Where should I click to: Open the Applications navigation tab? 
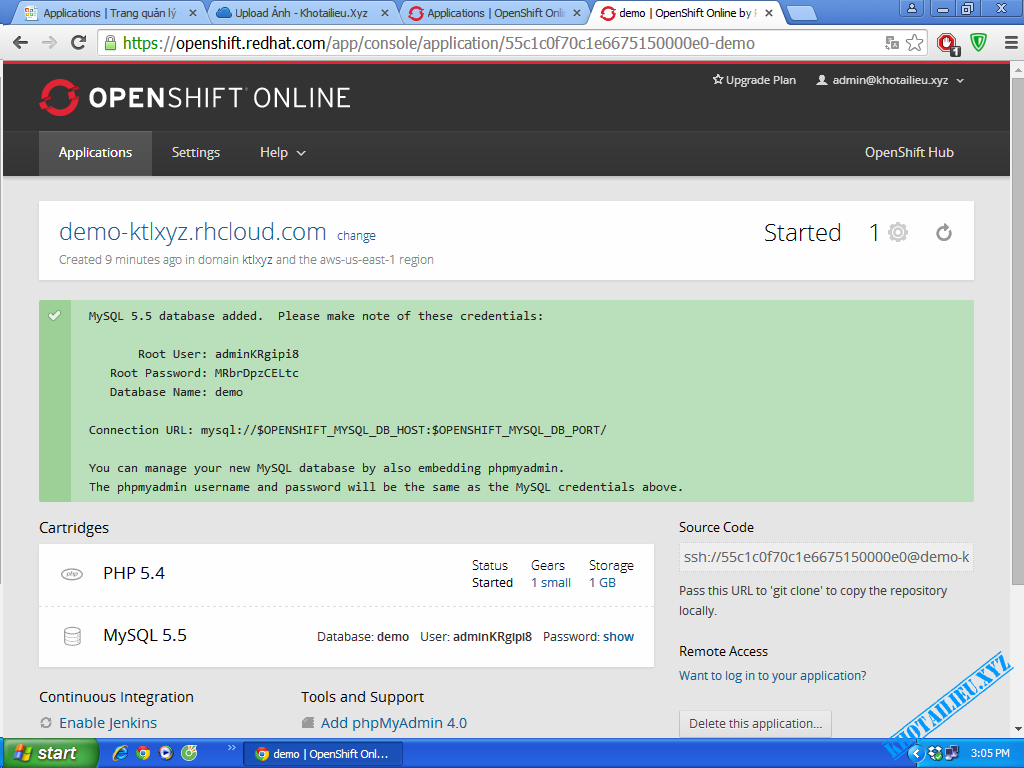click(x=95, y=153)
